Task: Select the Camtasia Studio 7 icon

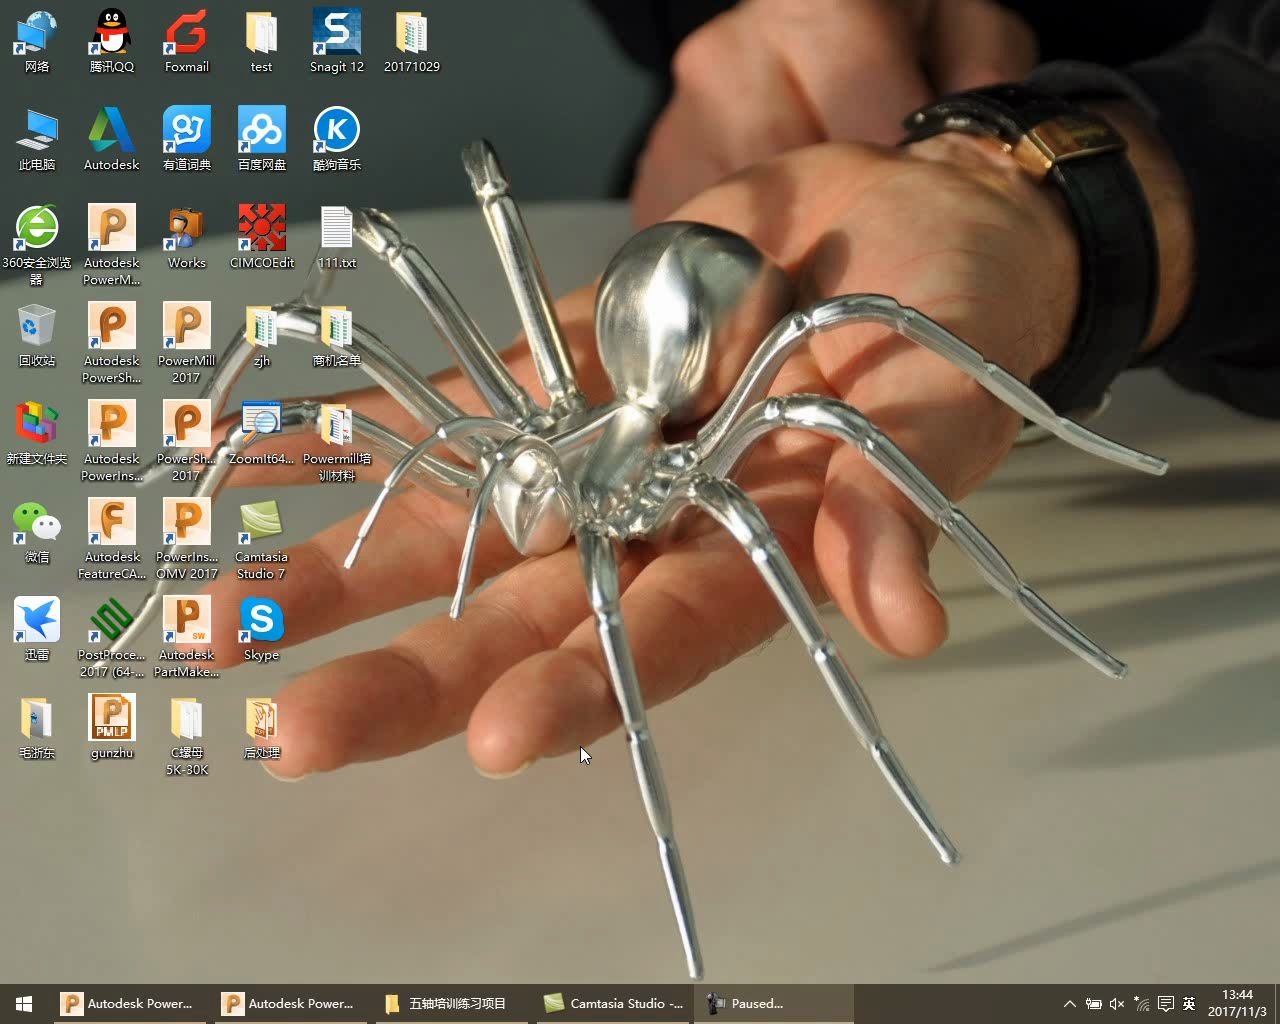Action: 261,539
